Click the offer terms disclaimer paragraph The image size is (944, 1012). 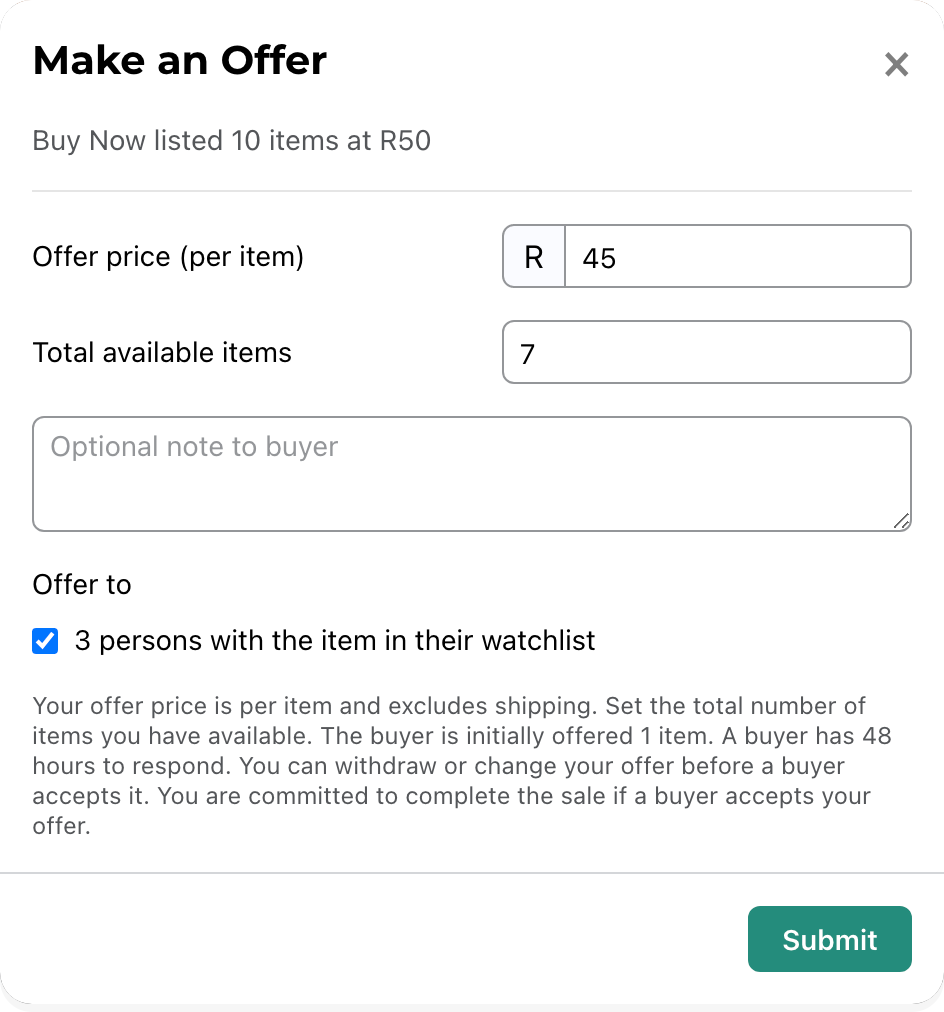pyautogui.click(x=462, y=766)
